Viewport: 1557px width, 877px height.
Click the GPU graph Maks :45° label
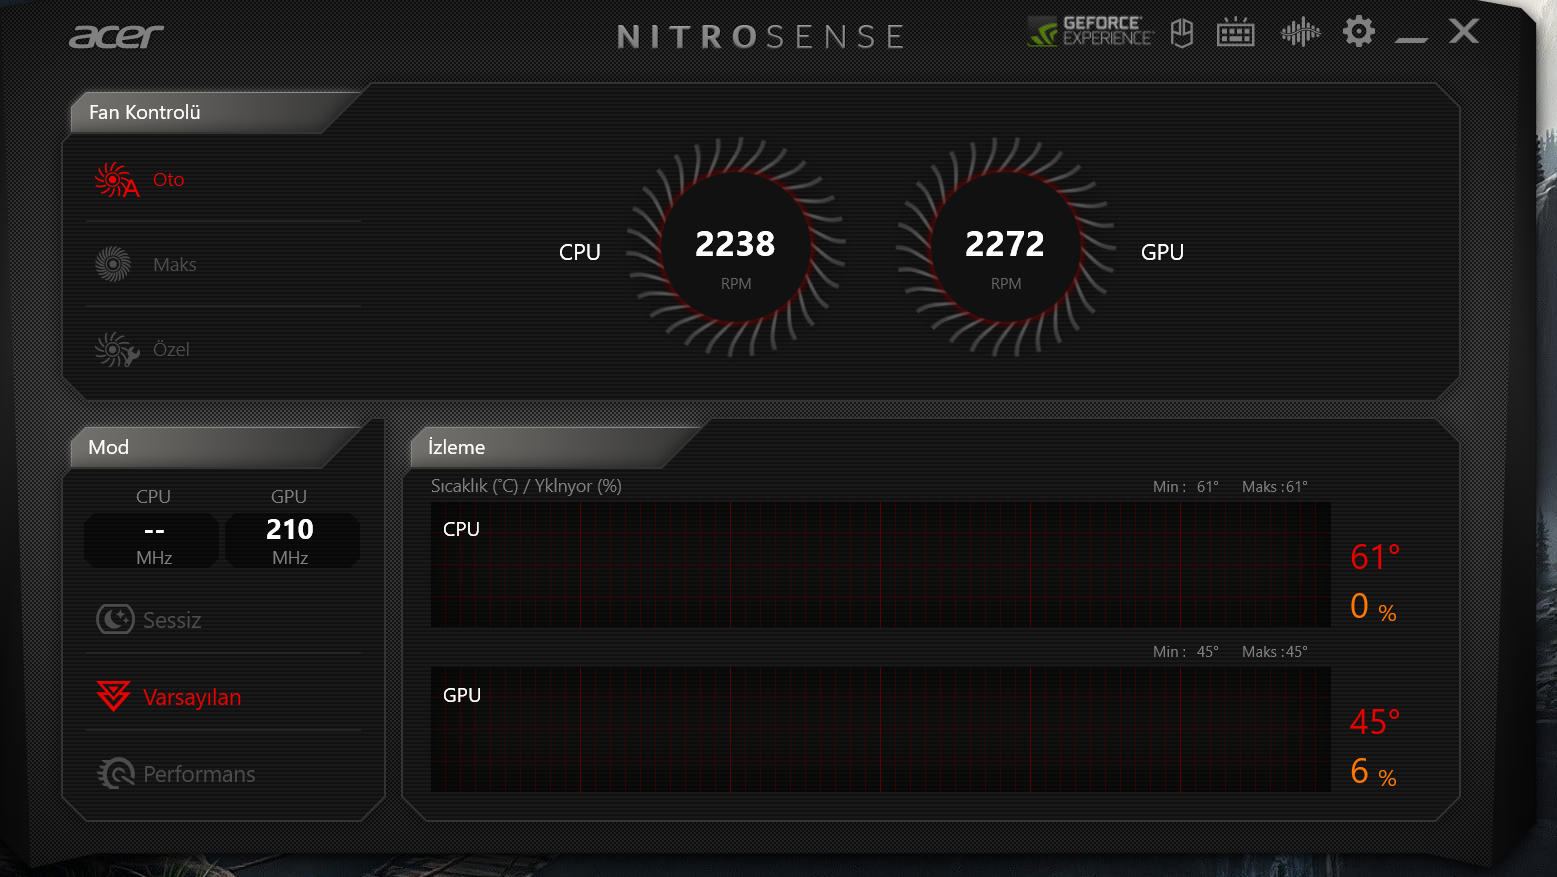coord(1275,652)
